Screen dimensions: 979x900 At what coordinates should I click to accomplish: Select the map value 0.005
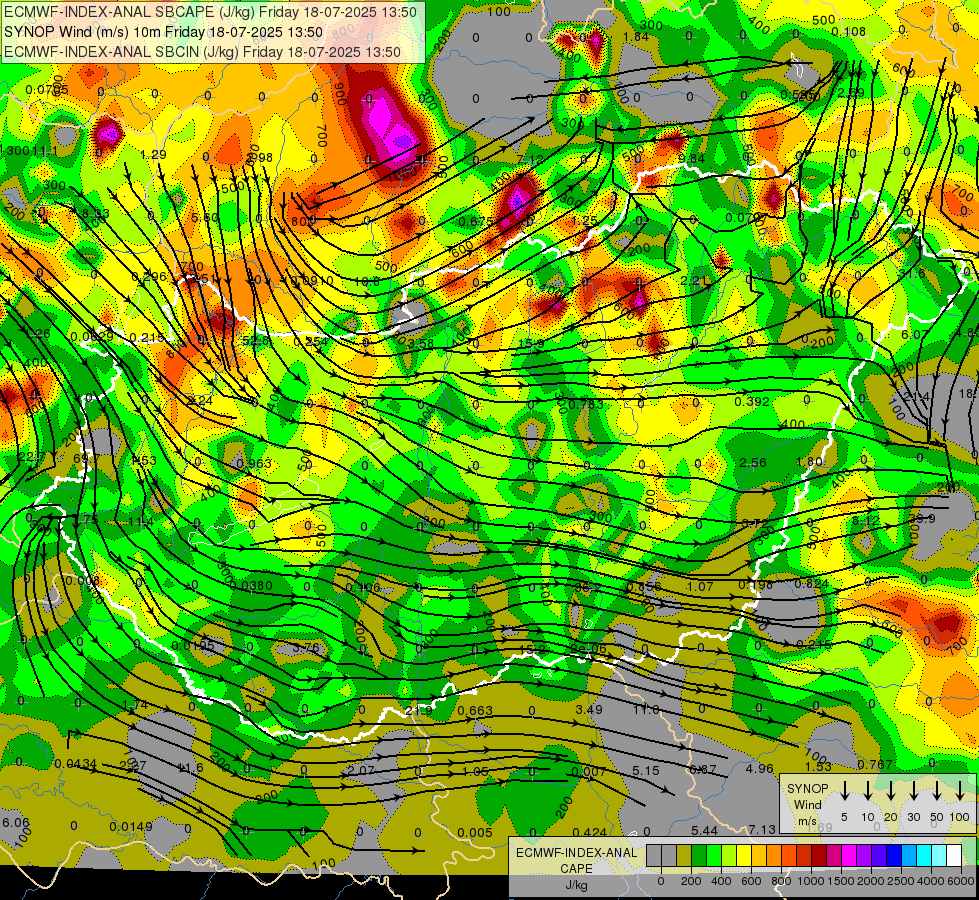[x=475, y=833]
